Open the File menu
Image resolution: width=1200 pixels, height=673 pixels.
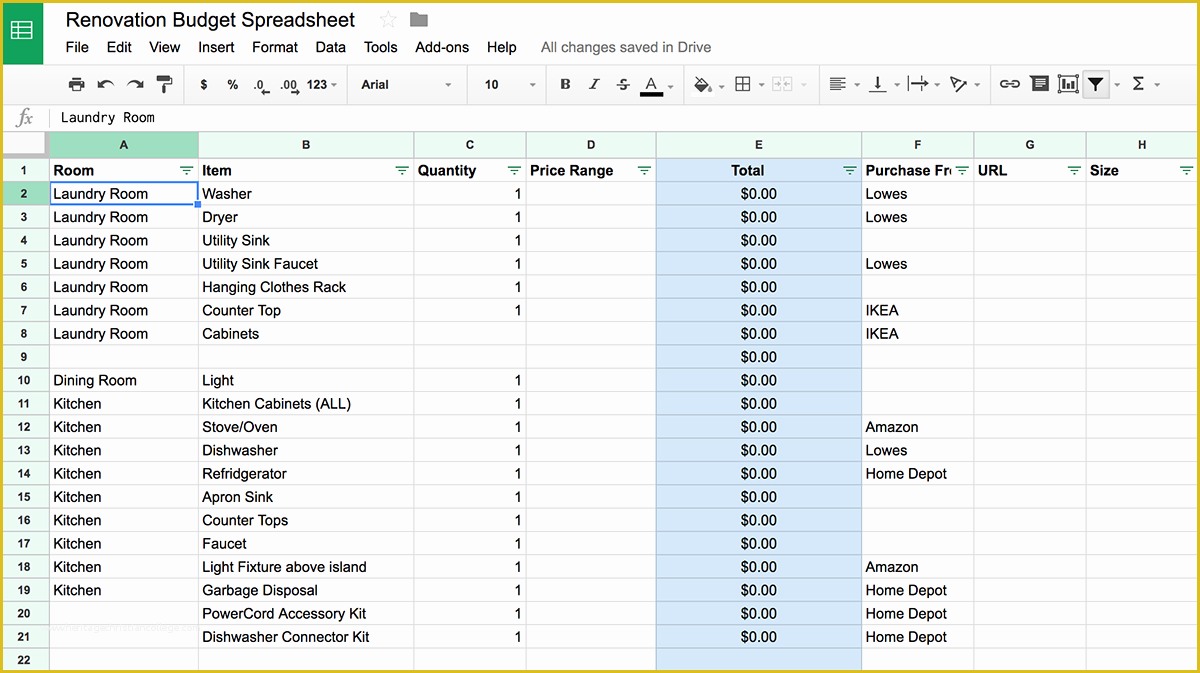click(x=77, y=47)
